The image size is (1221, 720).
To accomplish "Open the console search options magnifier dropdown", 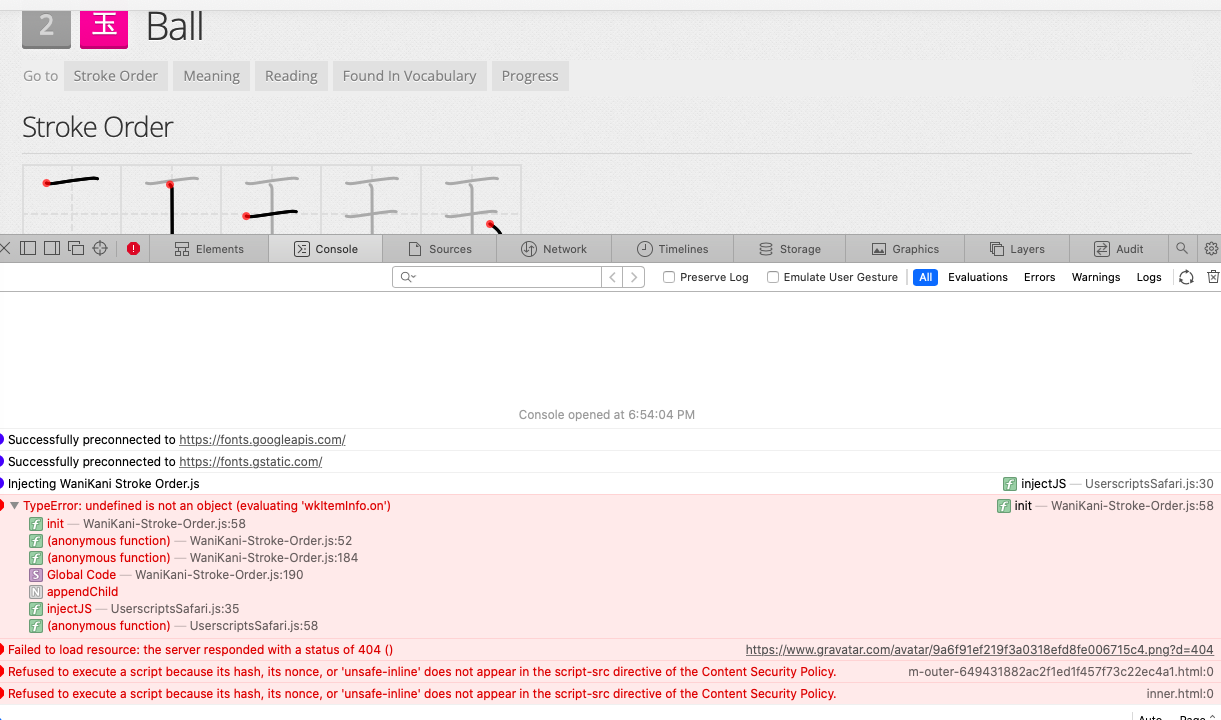I will [408, 277].
